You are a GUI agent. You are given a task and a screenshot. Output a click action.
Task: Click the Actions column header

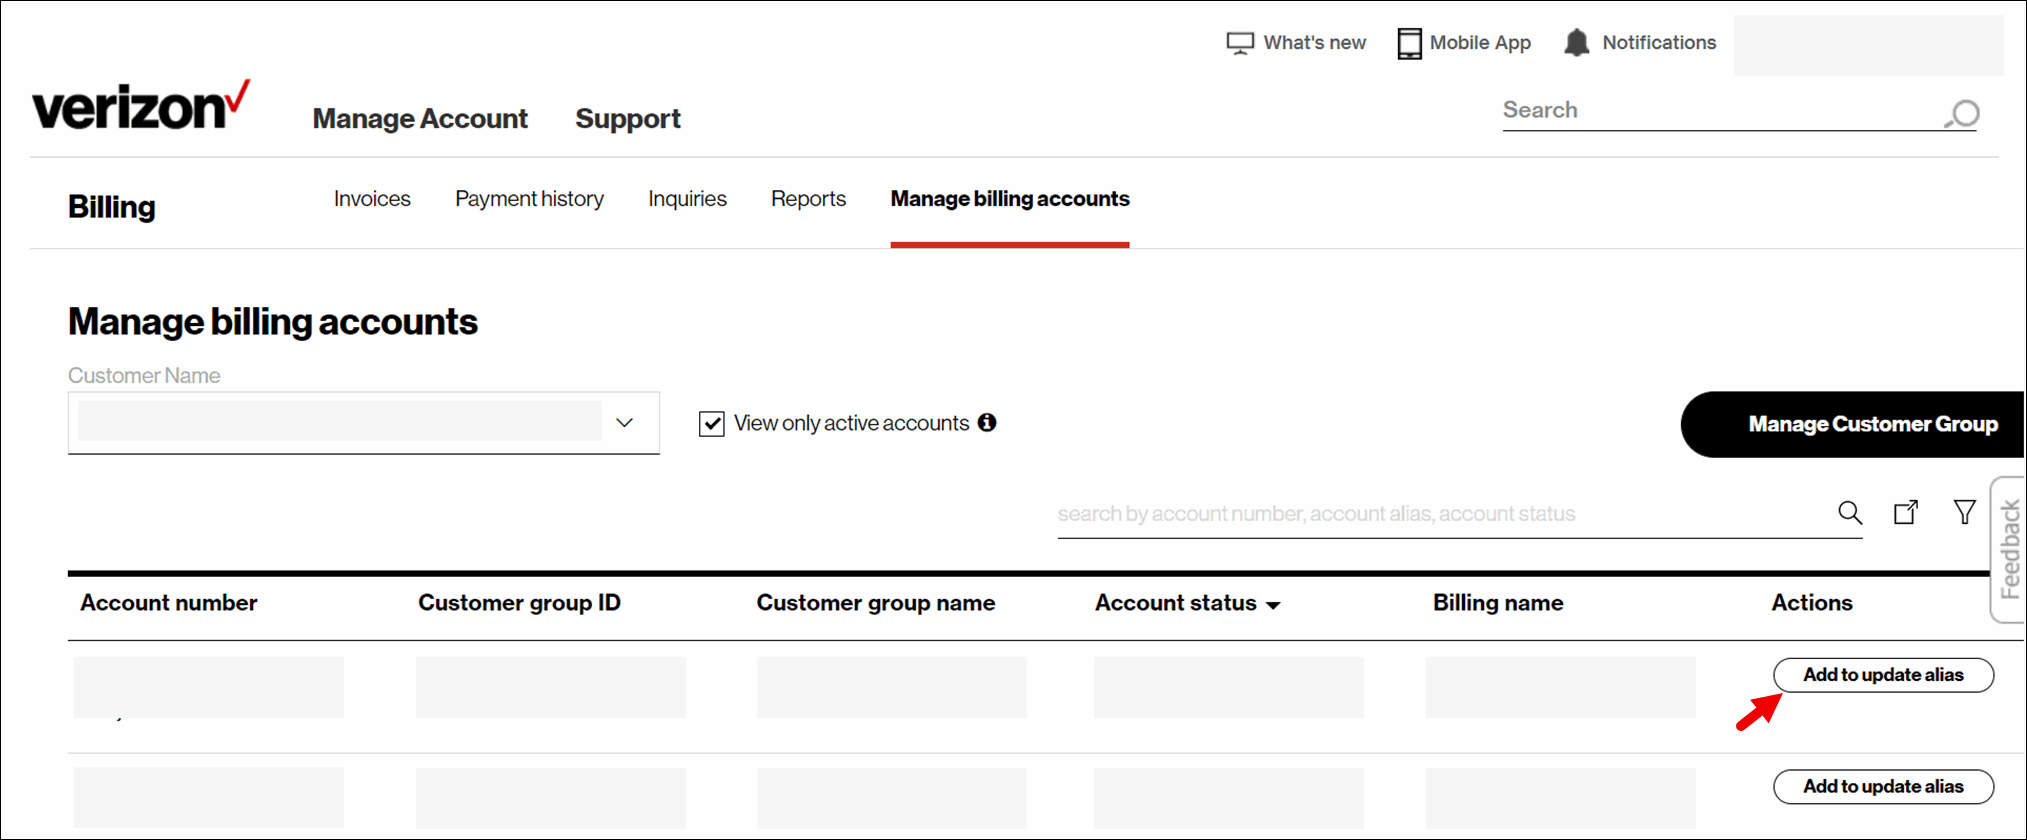pos(1812,603)
